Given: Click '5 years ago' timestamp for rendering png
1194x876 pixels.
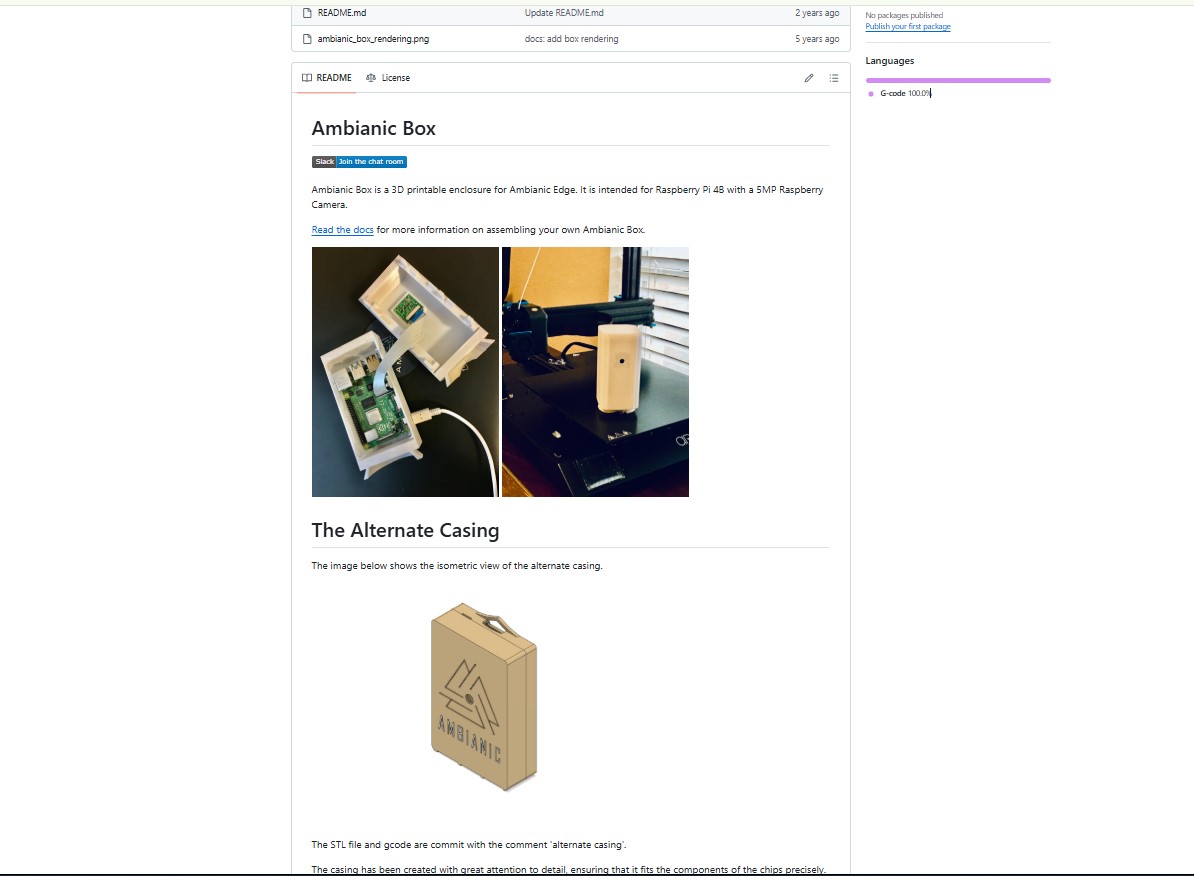Looking at the screenshot, I should (x=817, y=39).
